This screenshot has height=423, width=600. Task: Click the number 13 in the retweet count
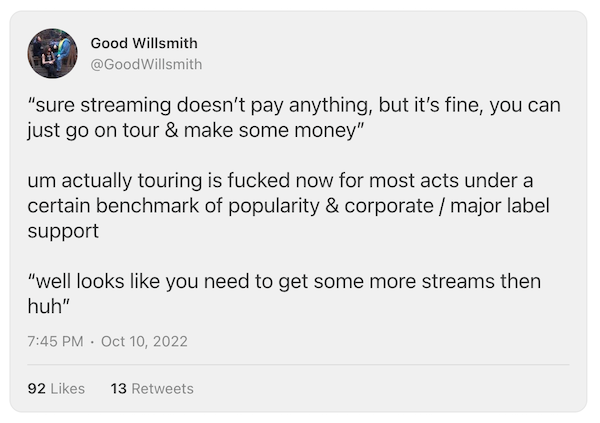coord(116,388)
